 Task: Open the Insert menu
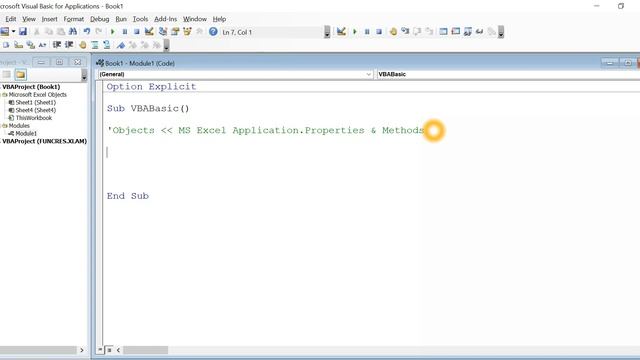(x=49, y=19)
